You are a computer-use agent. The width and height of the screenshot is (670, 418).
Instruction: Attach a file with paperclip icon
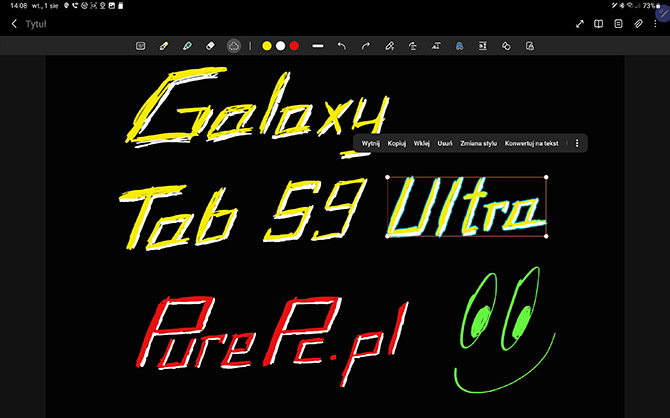point(638,24)
